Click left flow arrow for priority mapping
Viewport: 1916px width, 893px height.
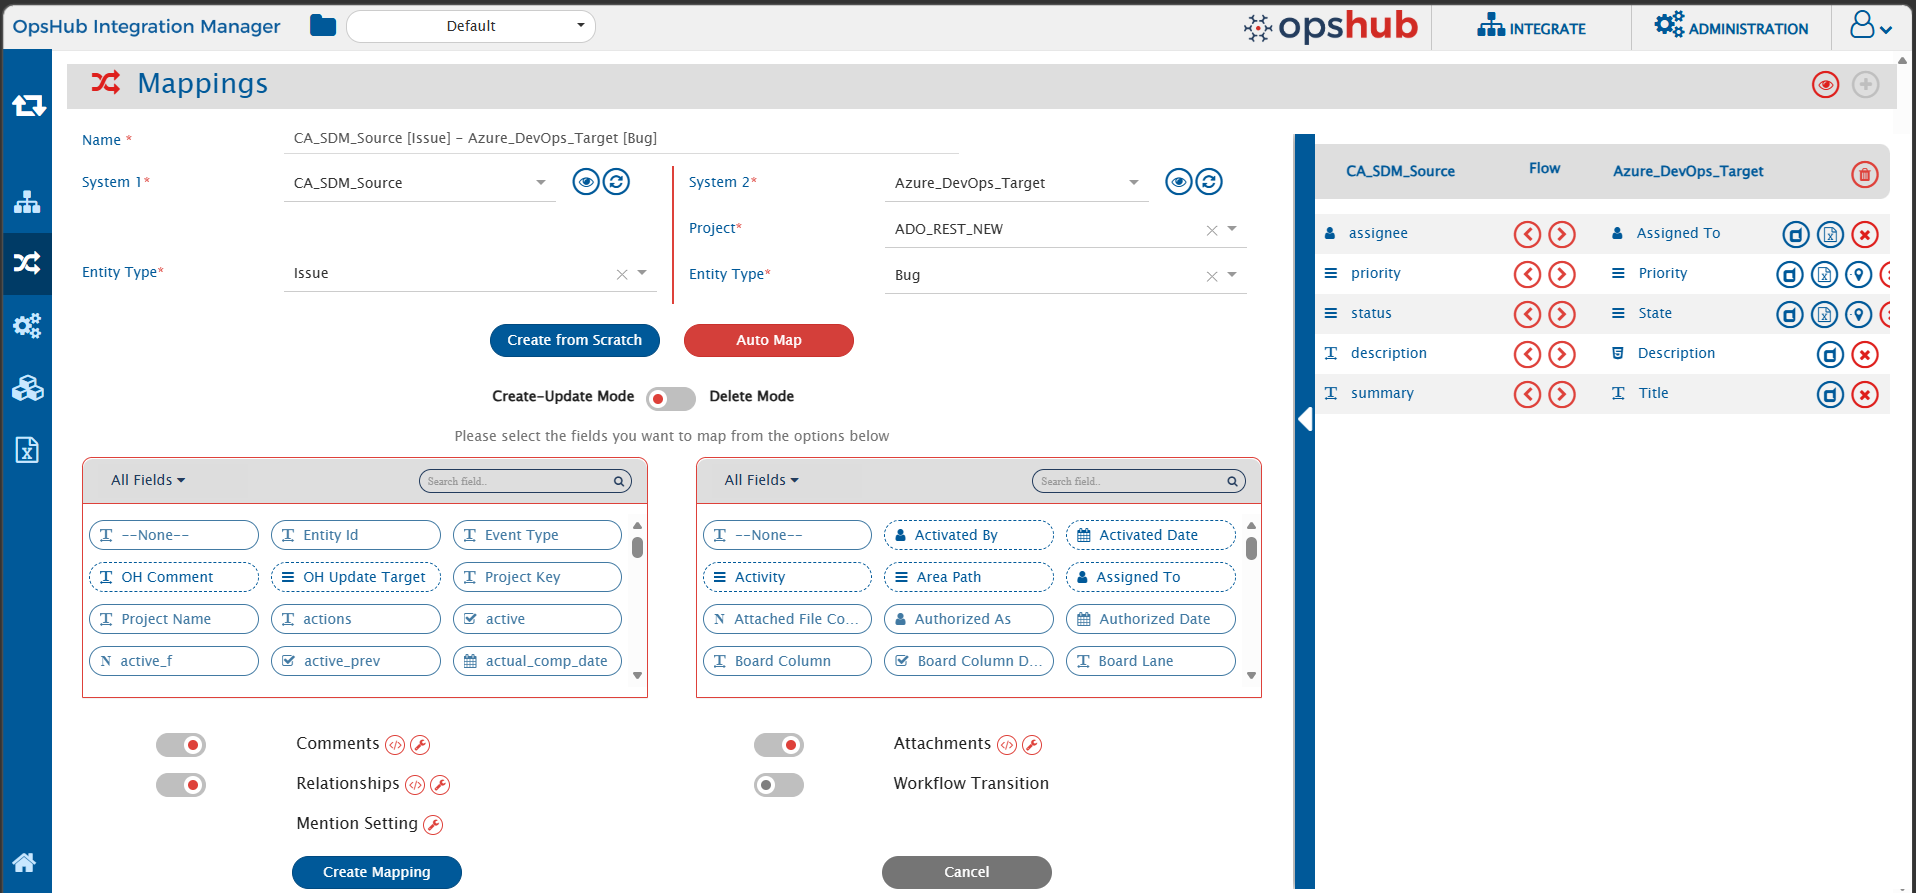[1527, 274]
